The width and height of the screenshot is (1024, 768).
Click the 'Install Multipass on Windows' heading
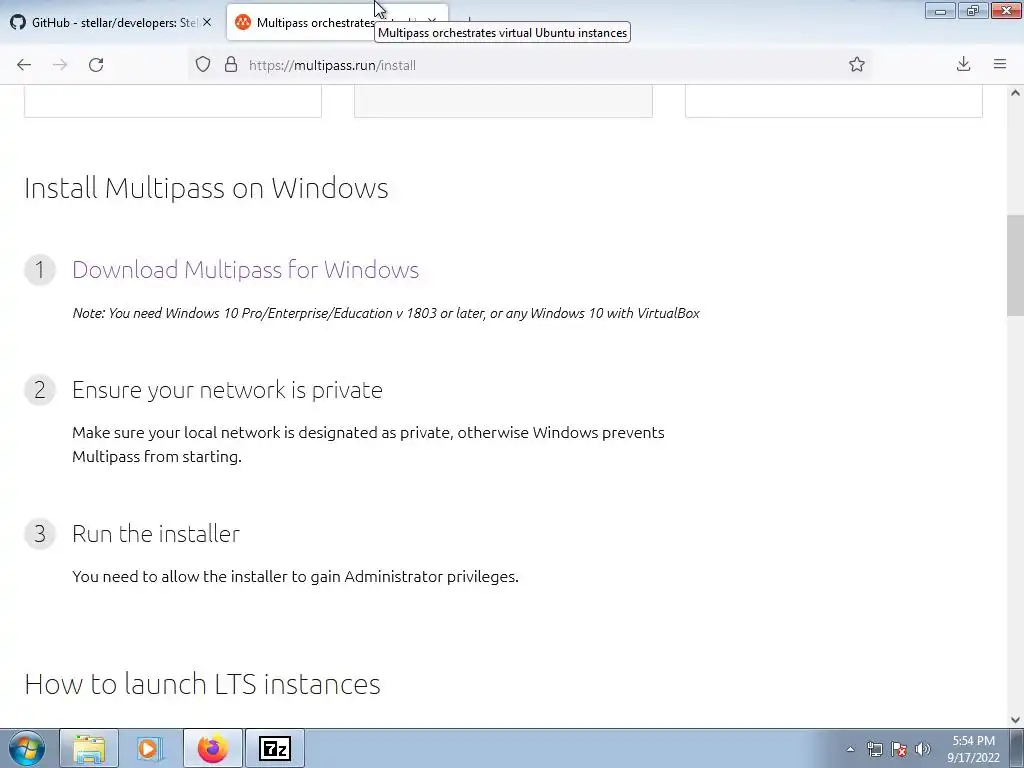tap(206, 188)
